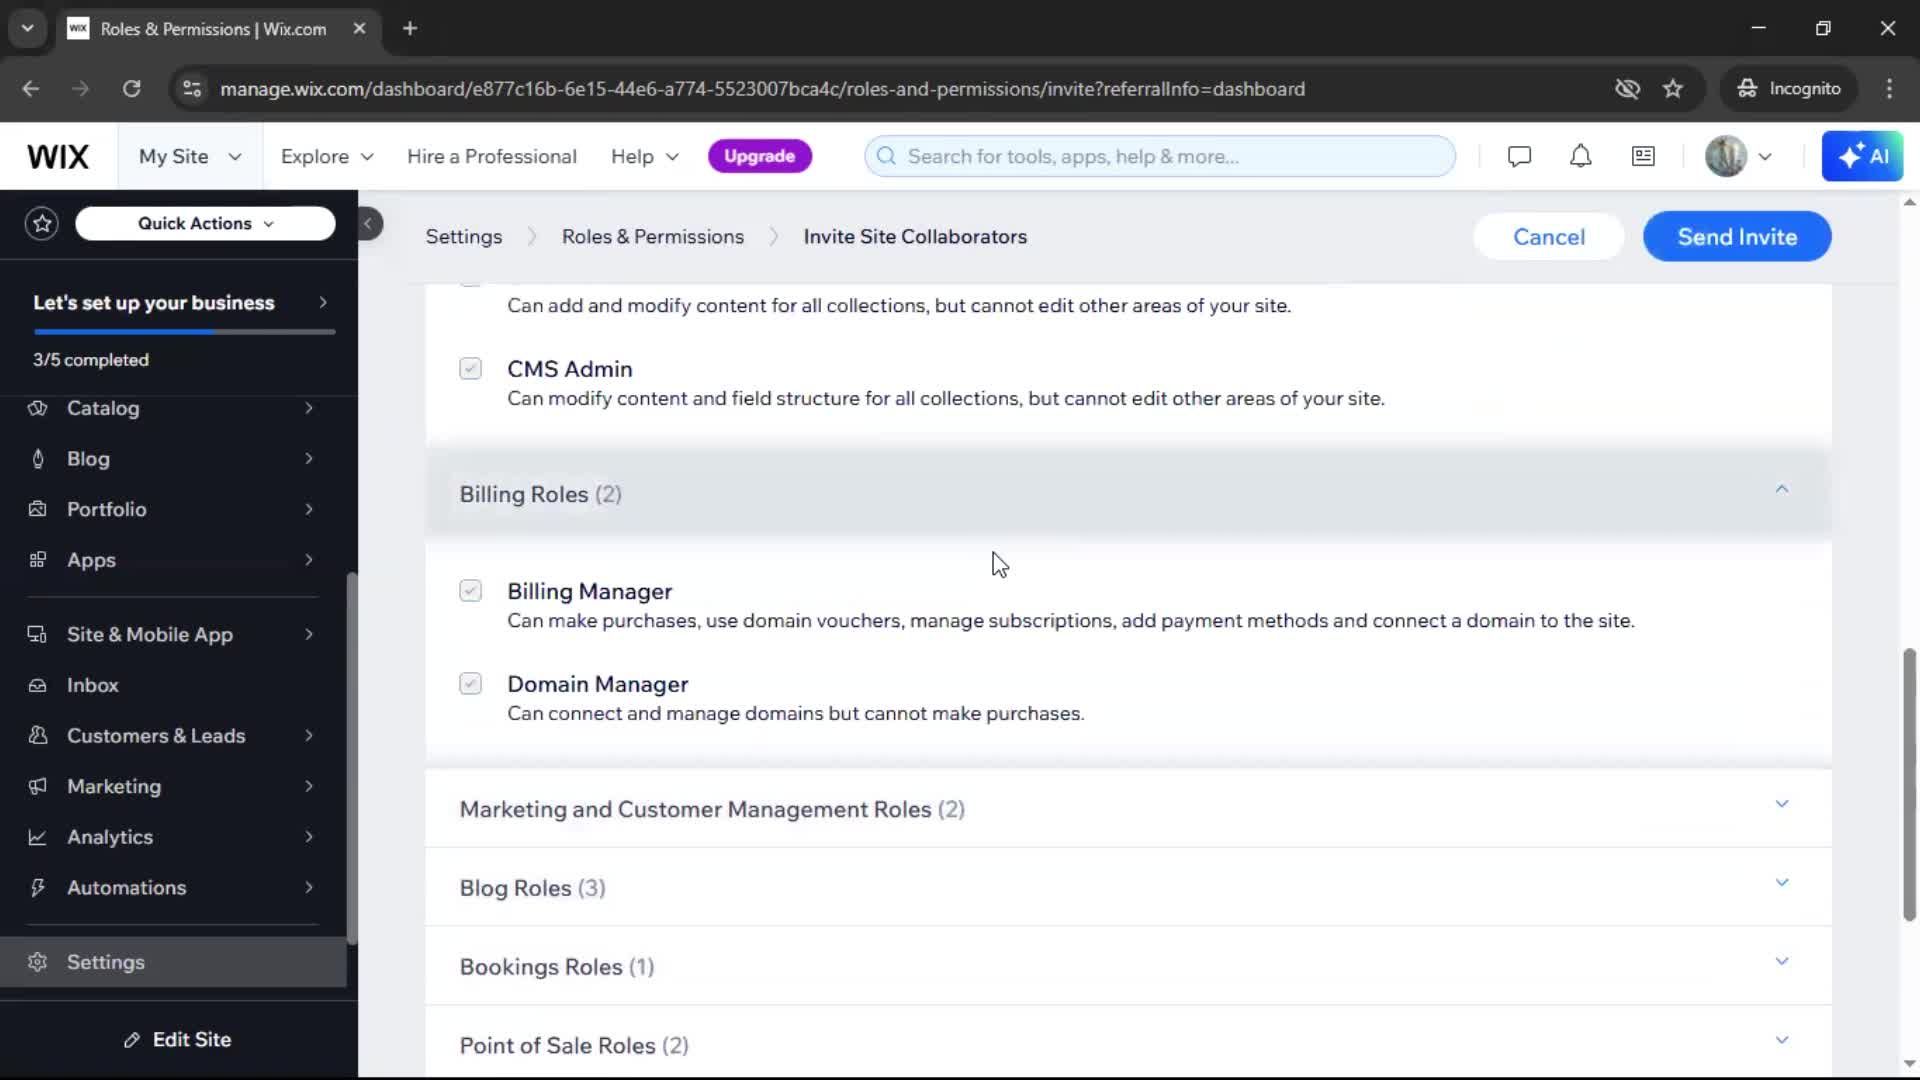Click the Site & Mobile App icon
Image resolution: width=1920 pixels, height=1080 pixels.
pos(38,634)
